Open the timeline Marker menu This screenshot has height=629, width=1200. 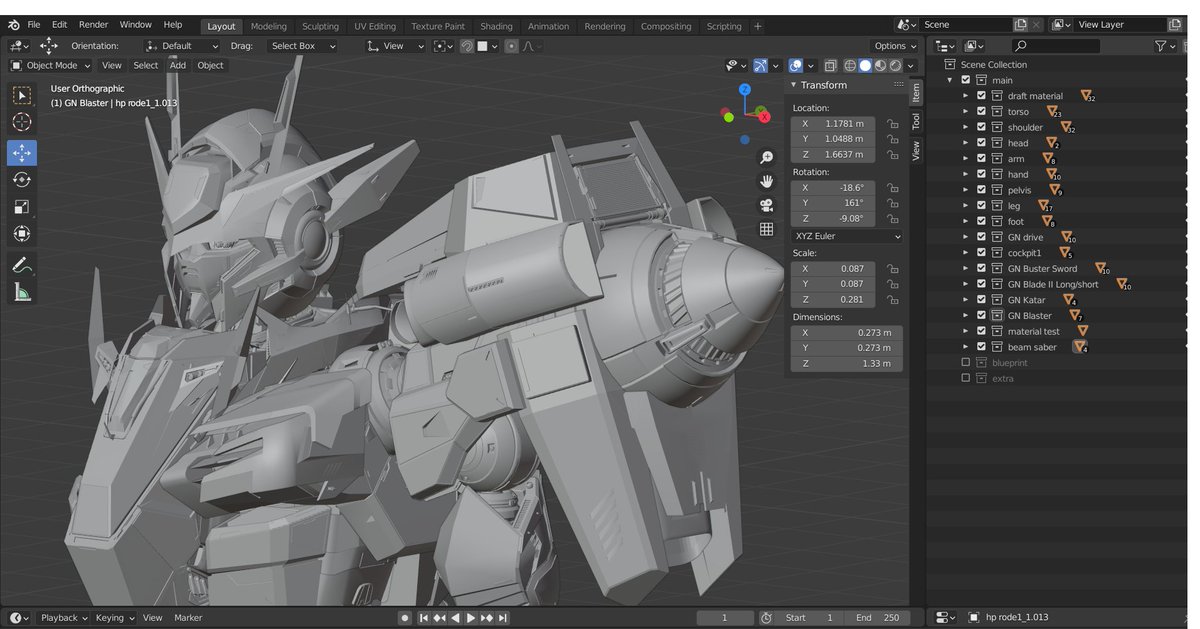[188, 618]
